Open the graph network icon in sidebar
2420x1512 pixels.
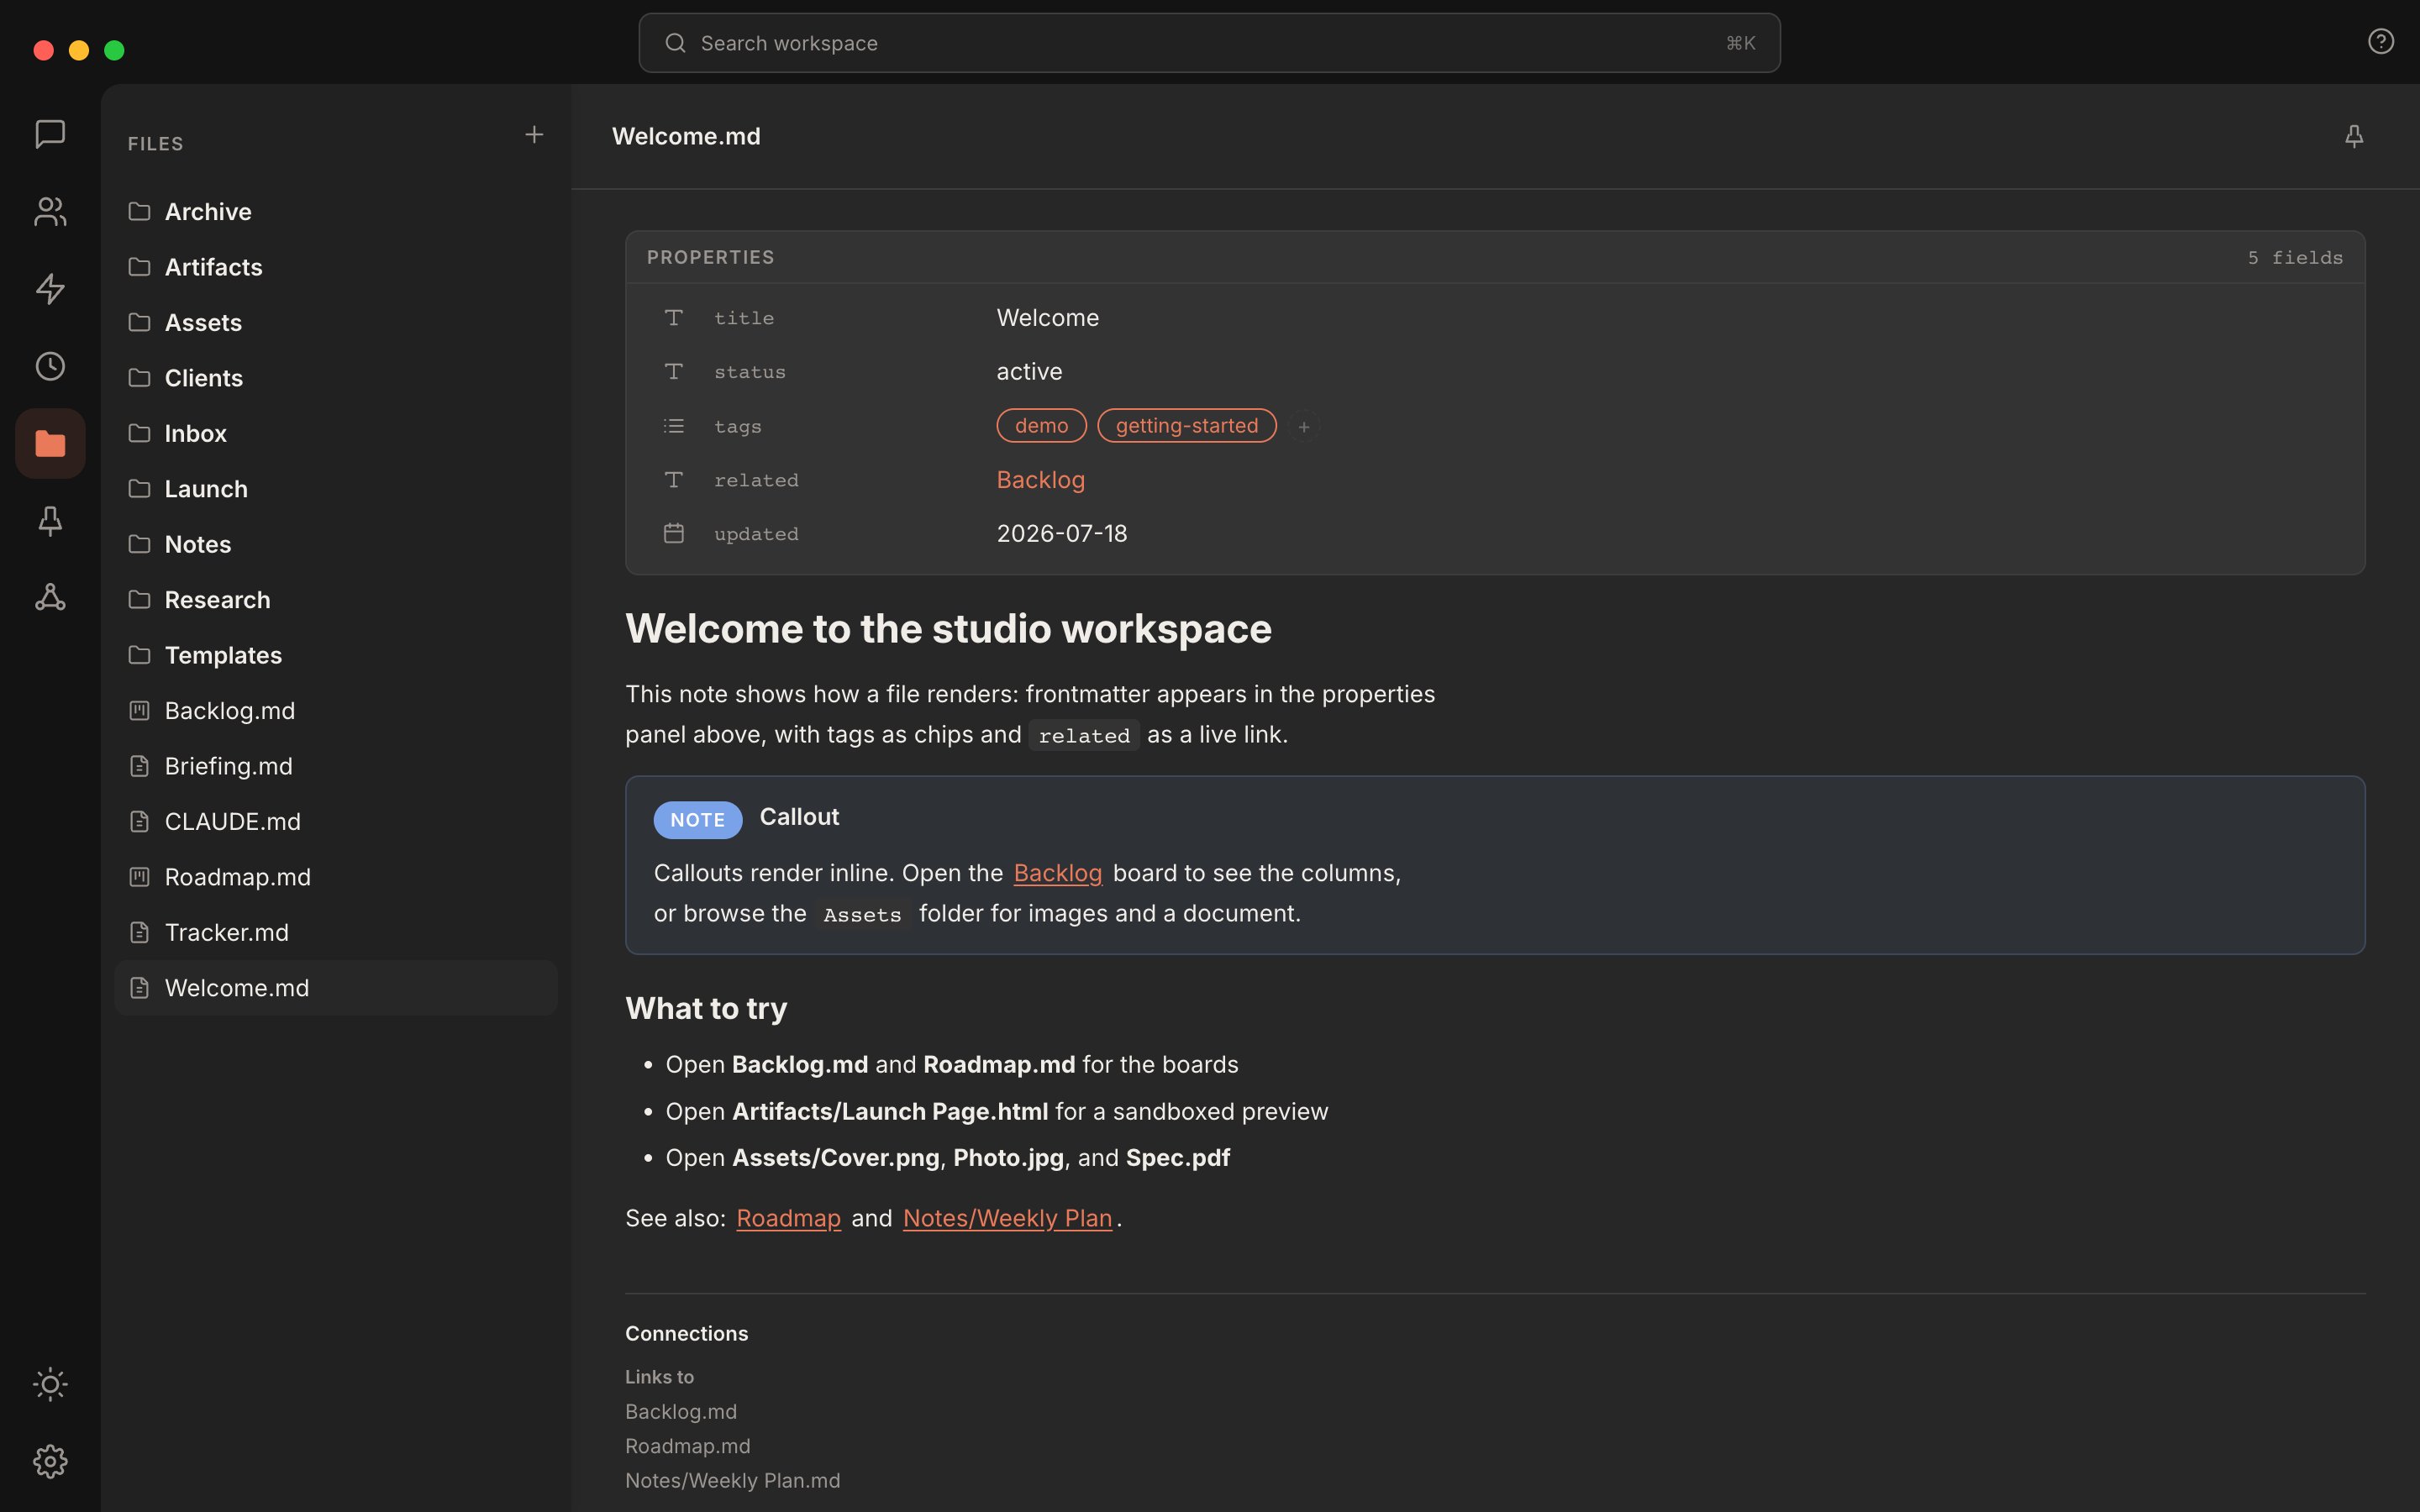pyautogui.click(x=50, y=597)
